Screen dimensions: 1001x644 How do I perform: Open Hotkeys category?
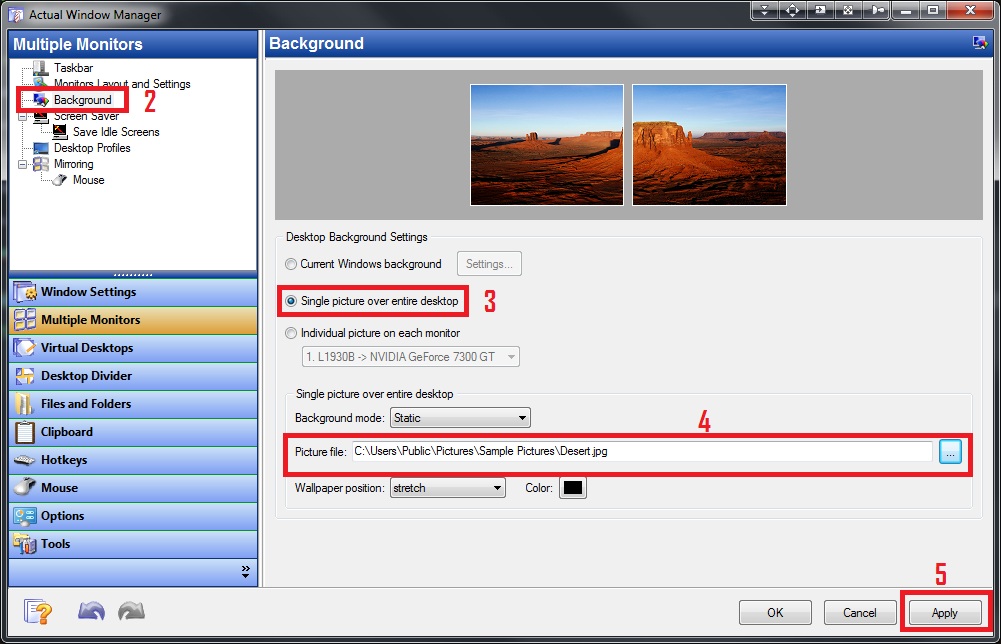tap(133, 460)
